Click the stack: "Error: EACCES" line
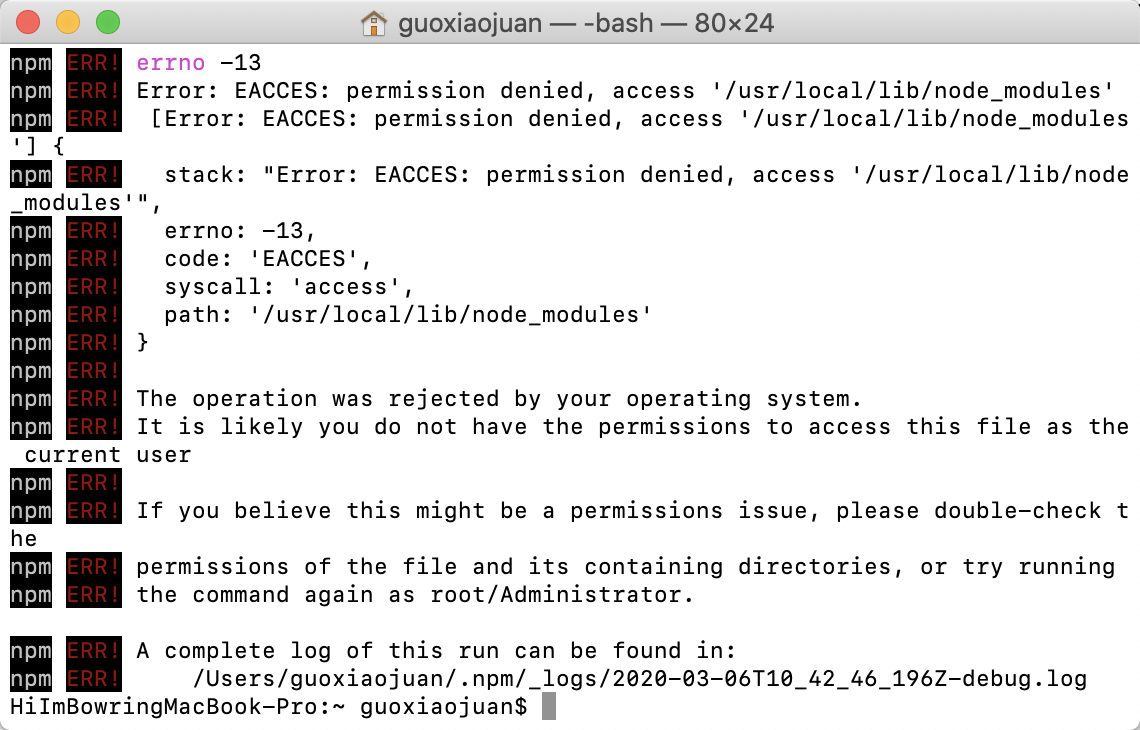Viewport: 1140px width, 730px height. (646, 175)
